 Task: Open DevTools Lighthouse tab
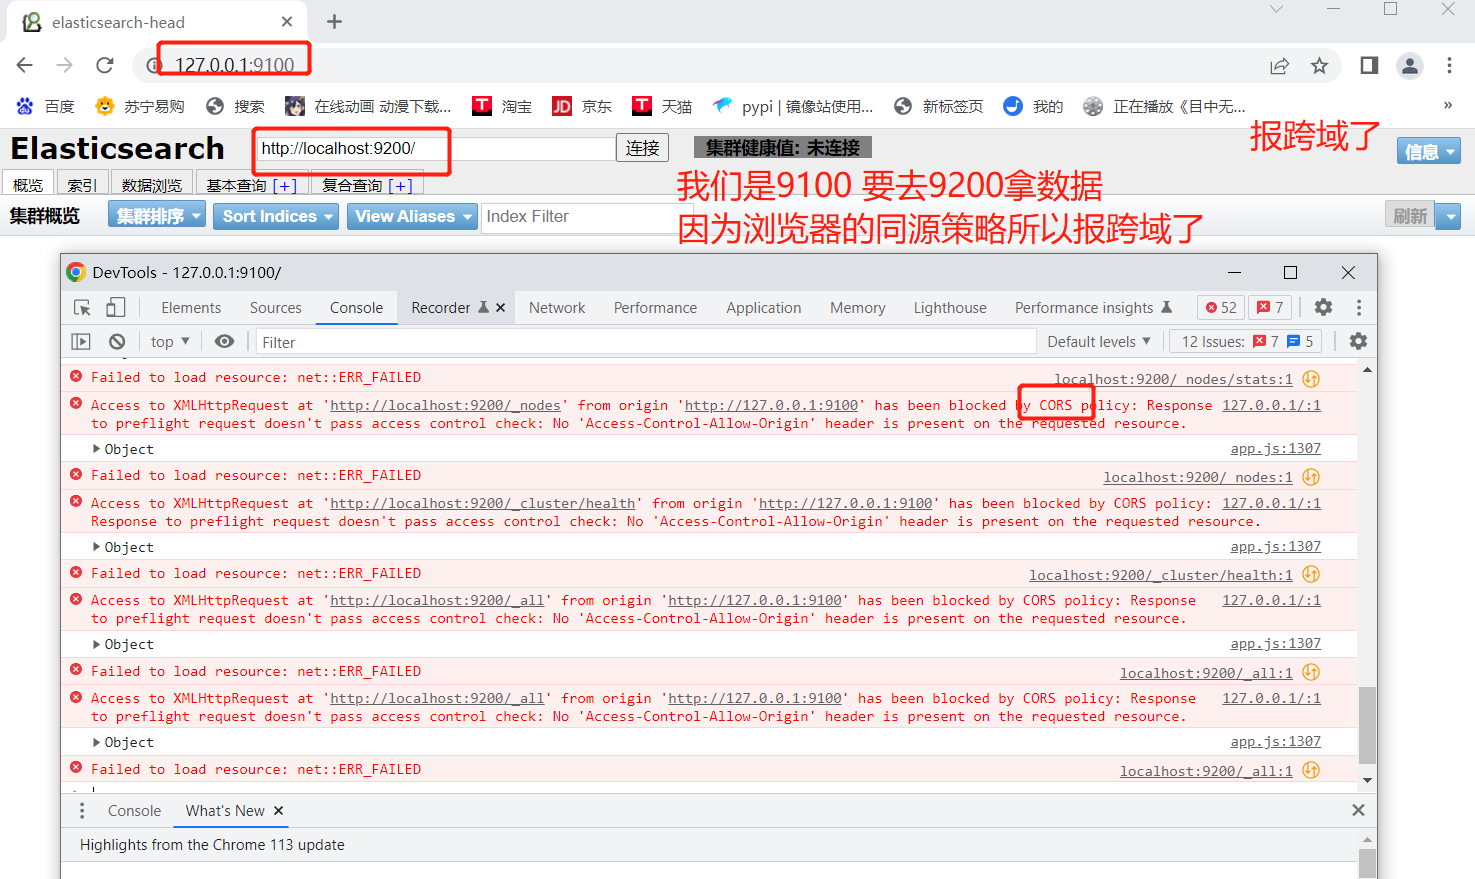coord(950,308)
